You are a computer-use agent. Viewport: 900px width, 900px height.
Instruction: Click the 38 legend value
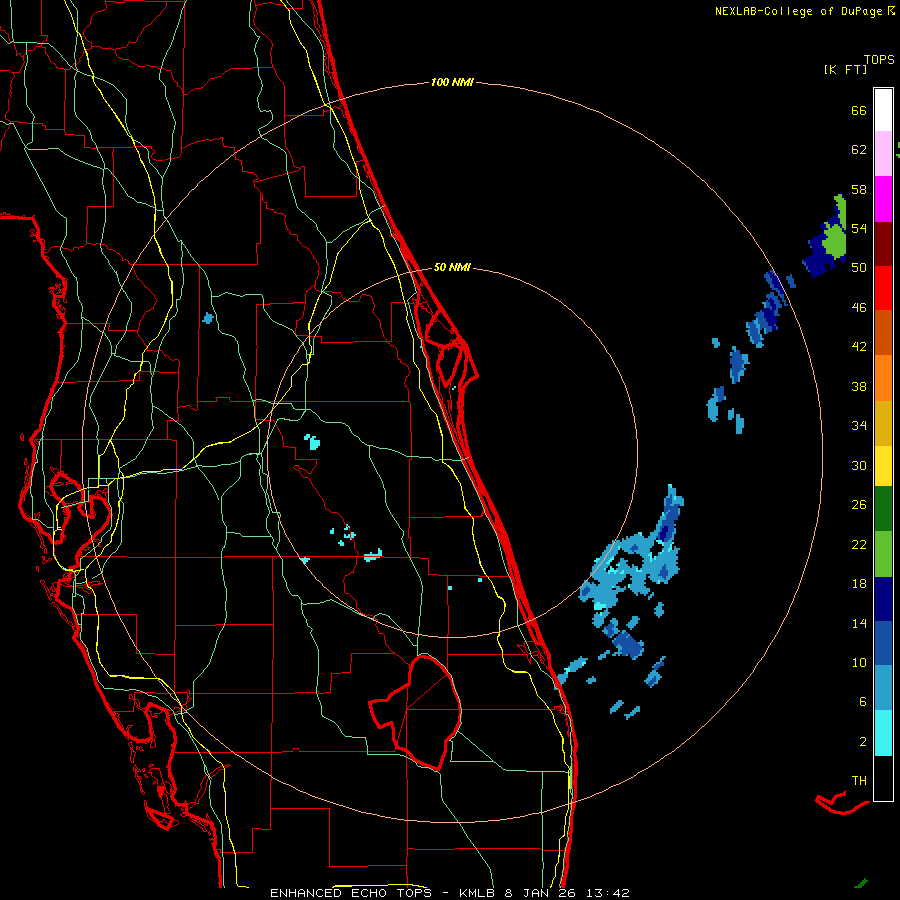point(859,386)
